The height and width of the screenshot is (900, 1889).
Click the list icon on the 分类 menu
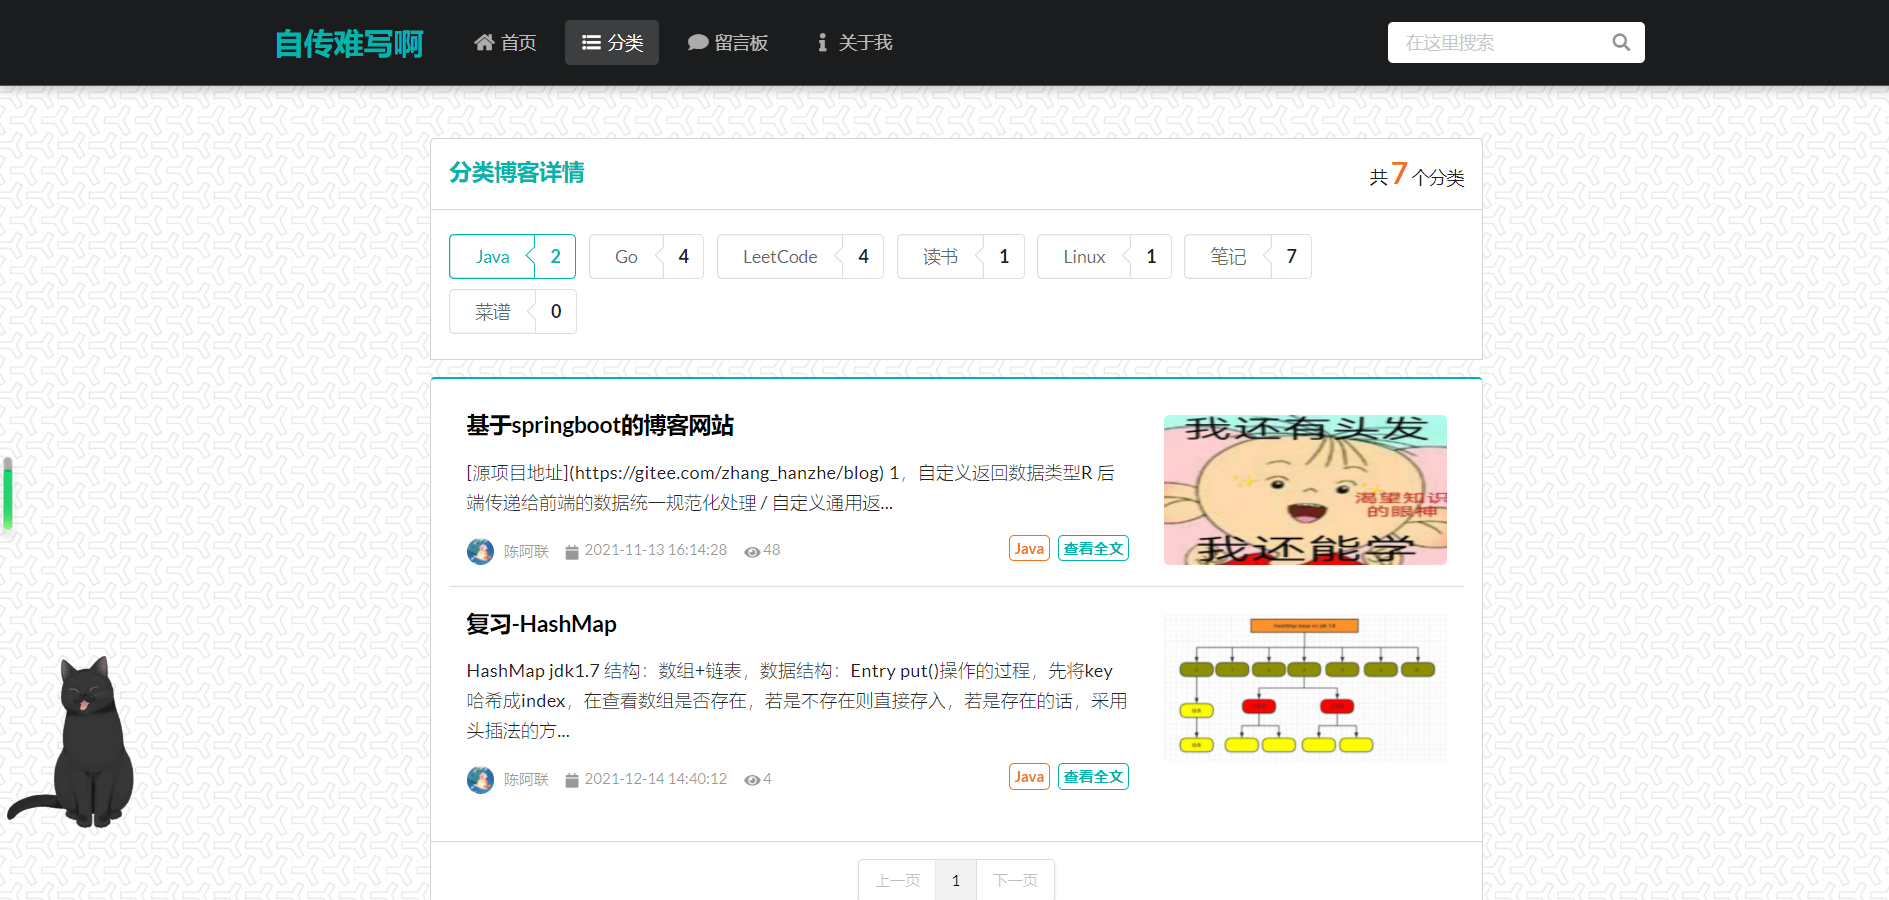coord(589,42)
